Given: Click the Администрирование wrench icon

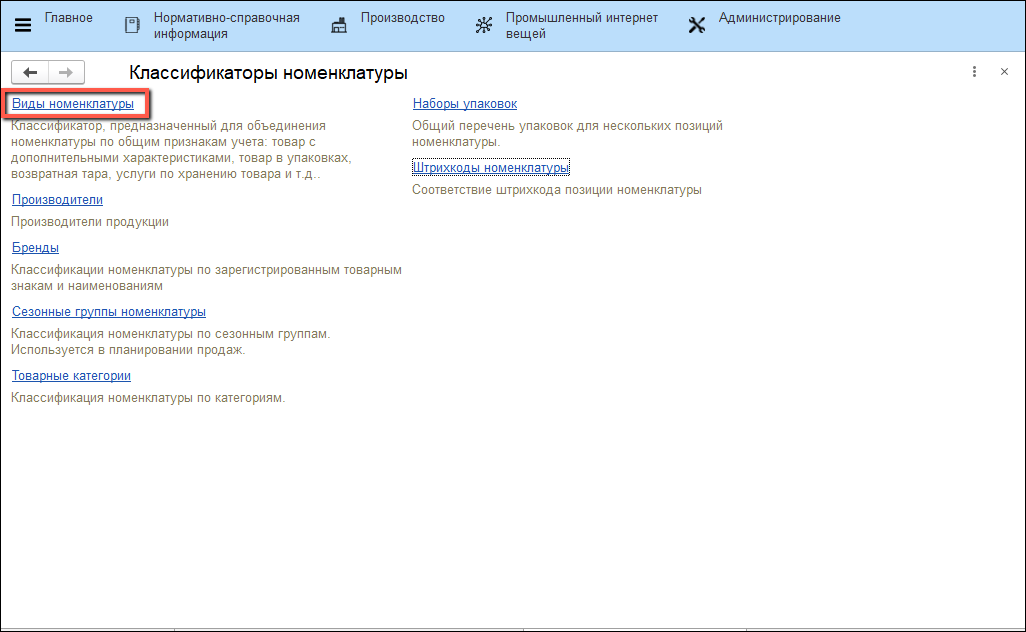Looking at the screenshot, I should pyautogui.click(x=697, y=26).
